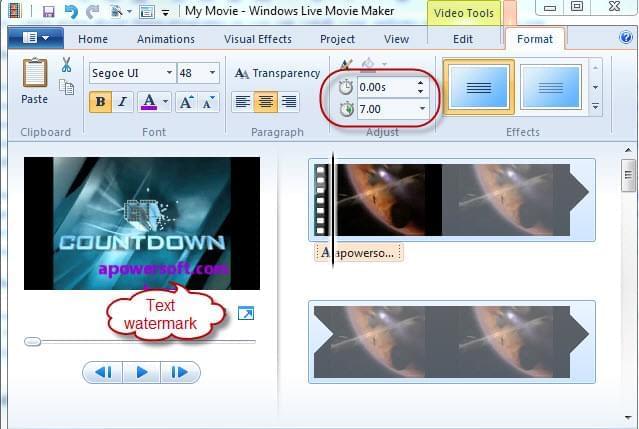Select center text alignment

[x=265, y=101]
